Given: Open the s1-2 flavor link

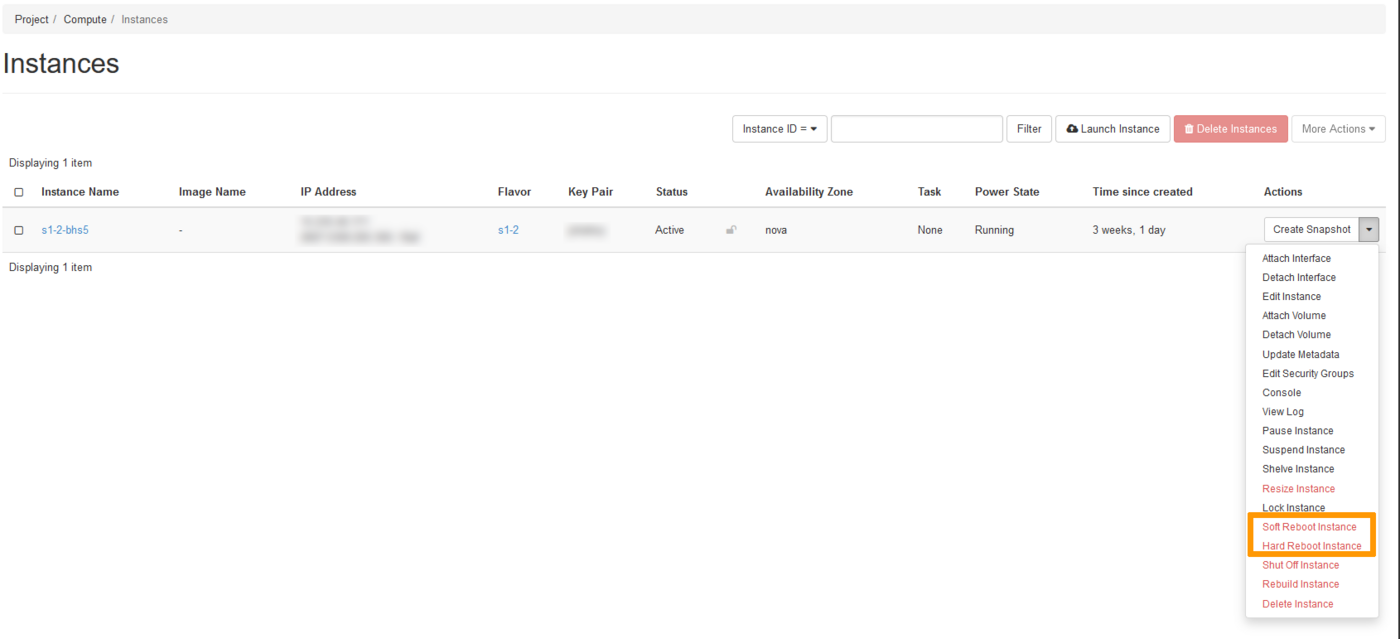Looking at the screenshot, I should click(508, 230).
